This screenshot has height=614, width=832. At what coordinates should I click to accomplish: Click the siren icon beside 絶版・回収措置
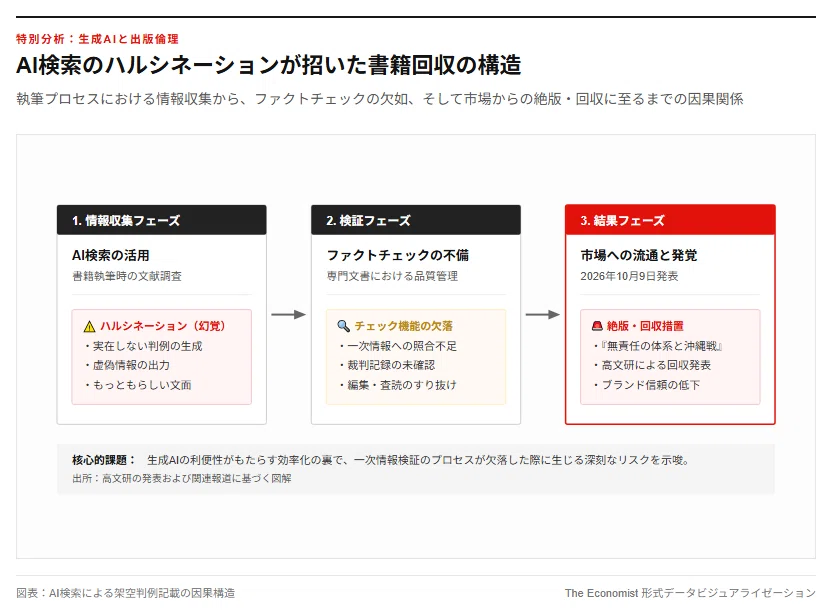click(x=597, y=326)
